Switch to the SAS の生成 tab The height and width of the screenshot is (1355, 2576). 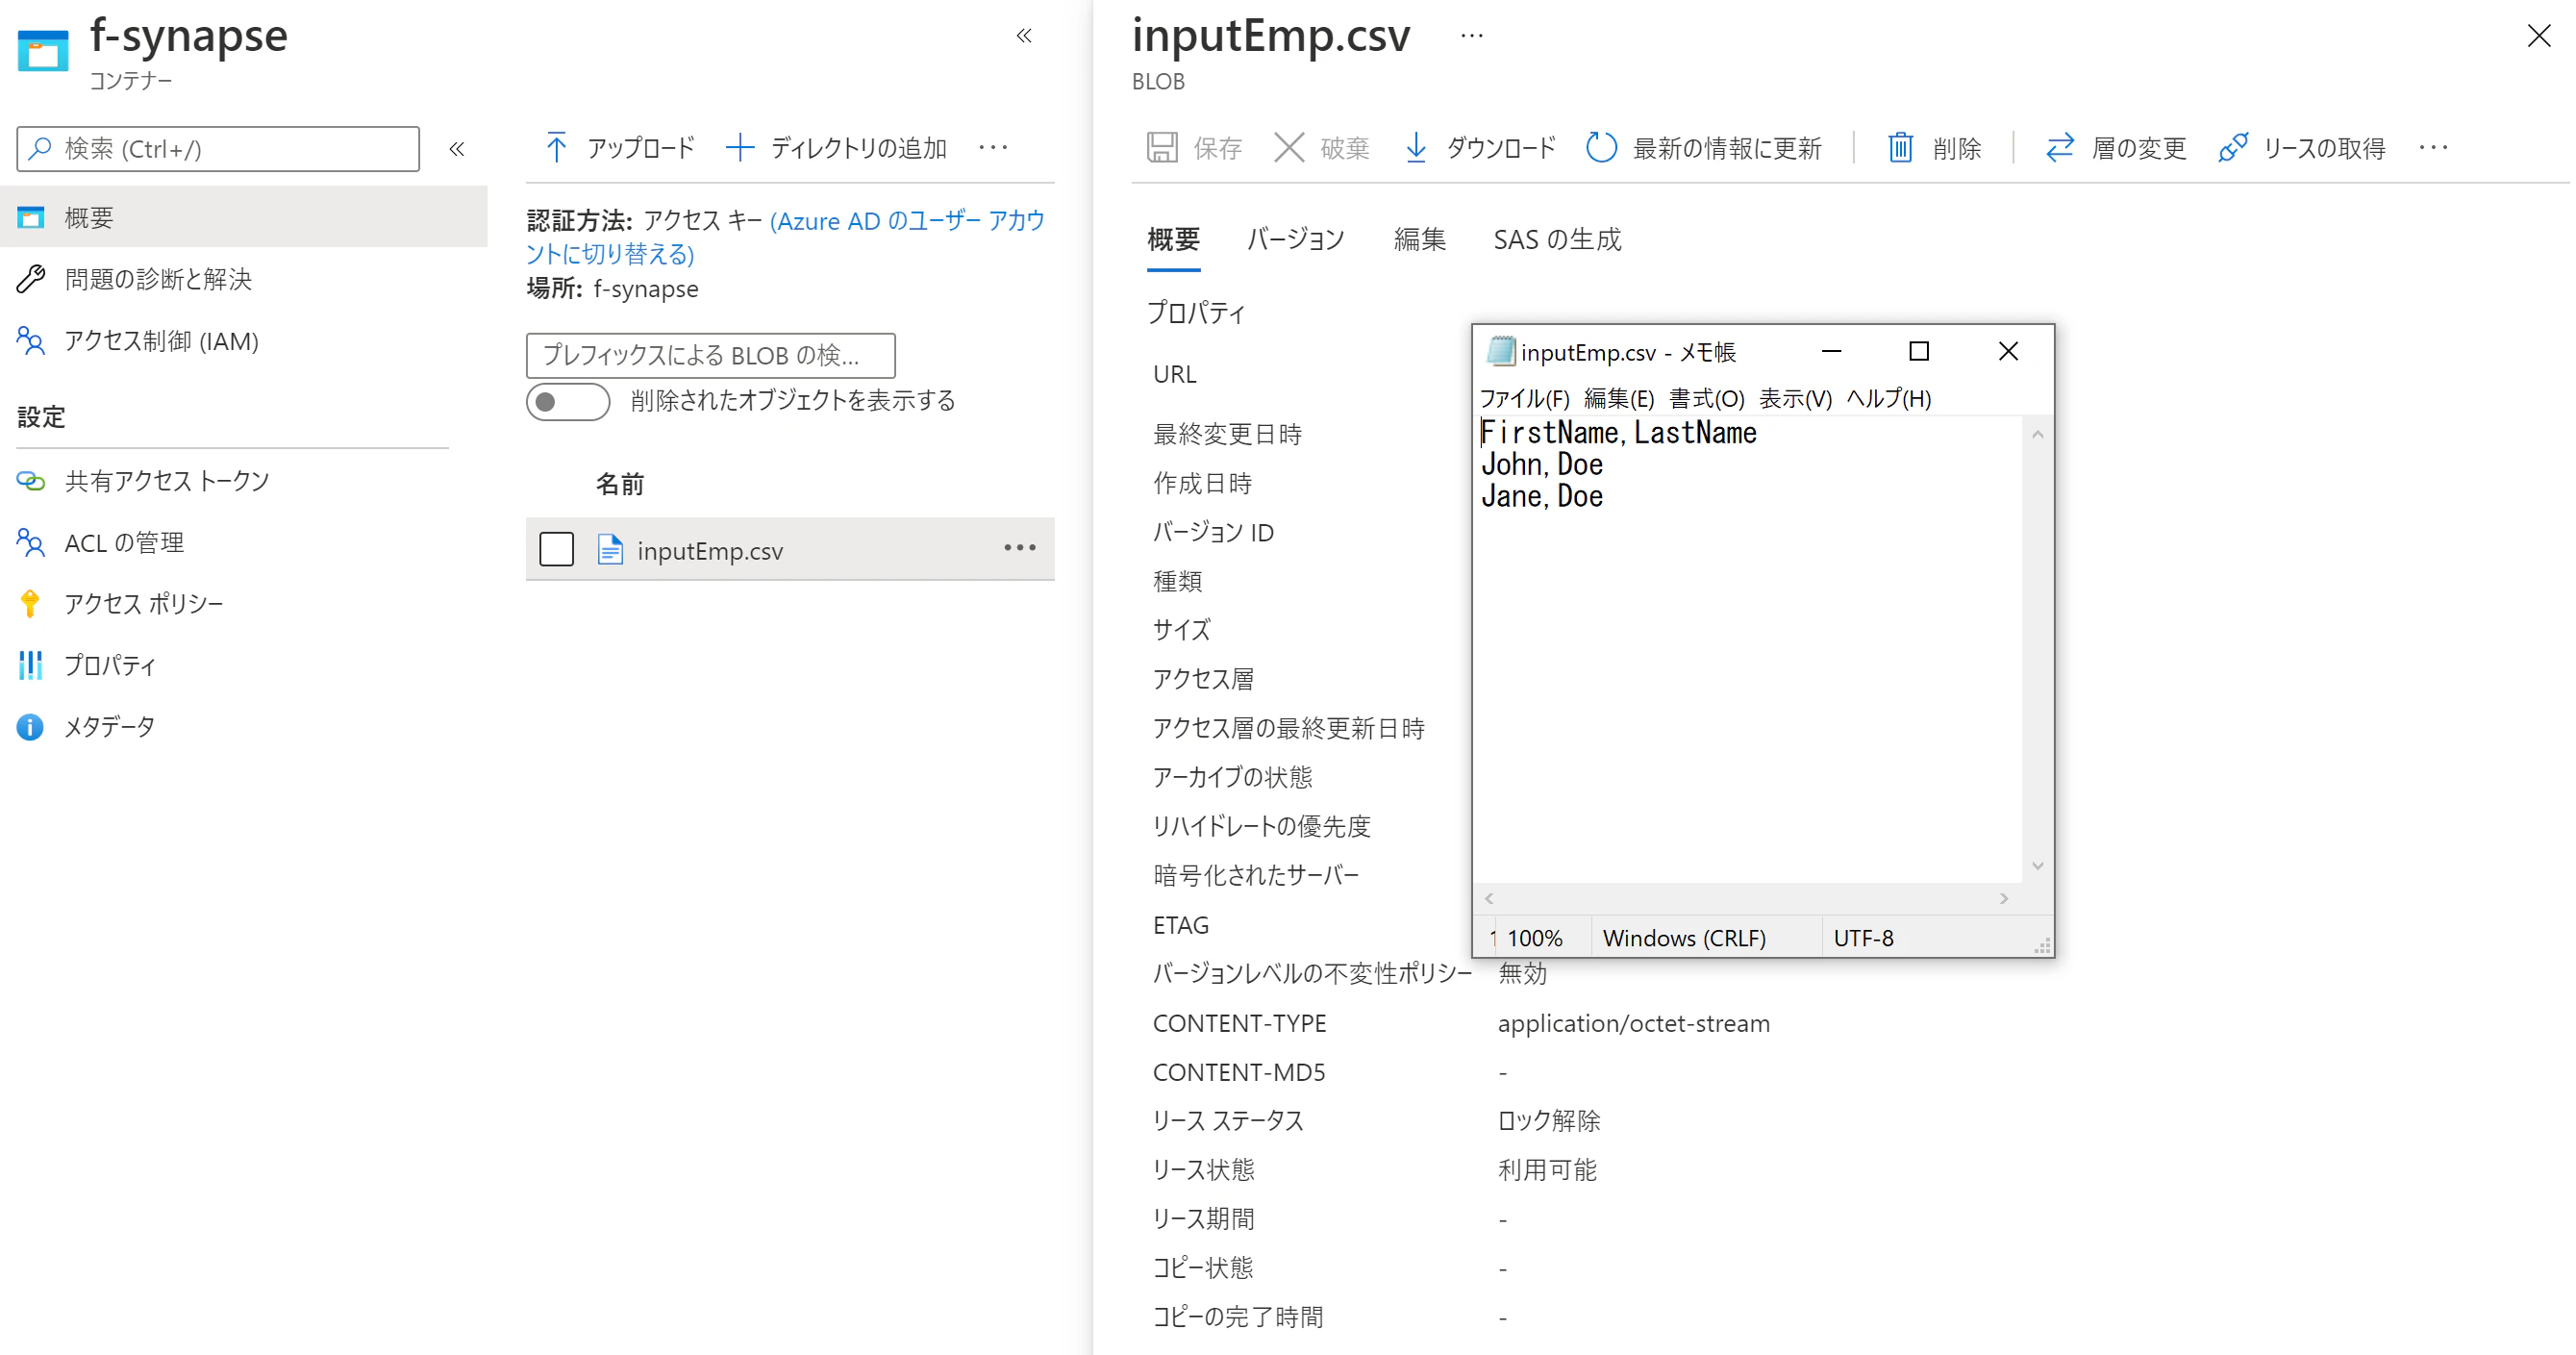pyautogui.click(x=1557, y=241)
